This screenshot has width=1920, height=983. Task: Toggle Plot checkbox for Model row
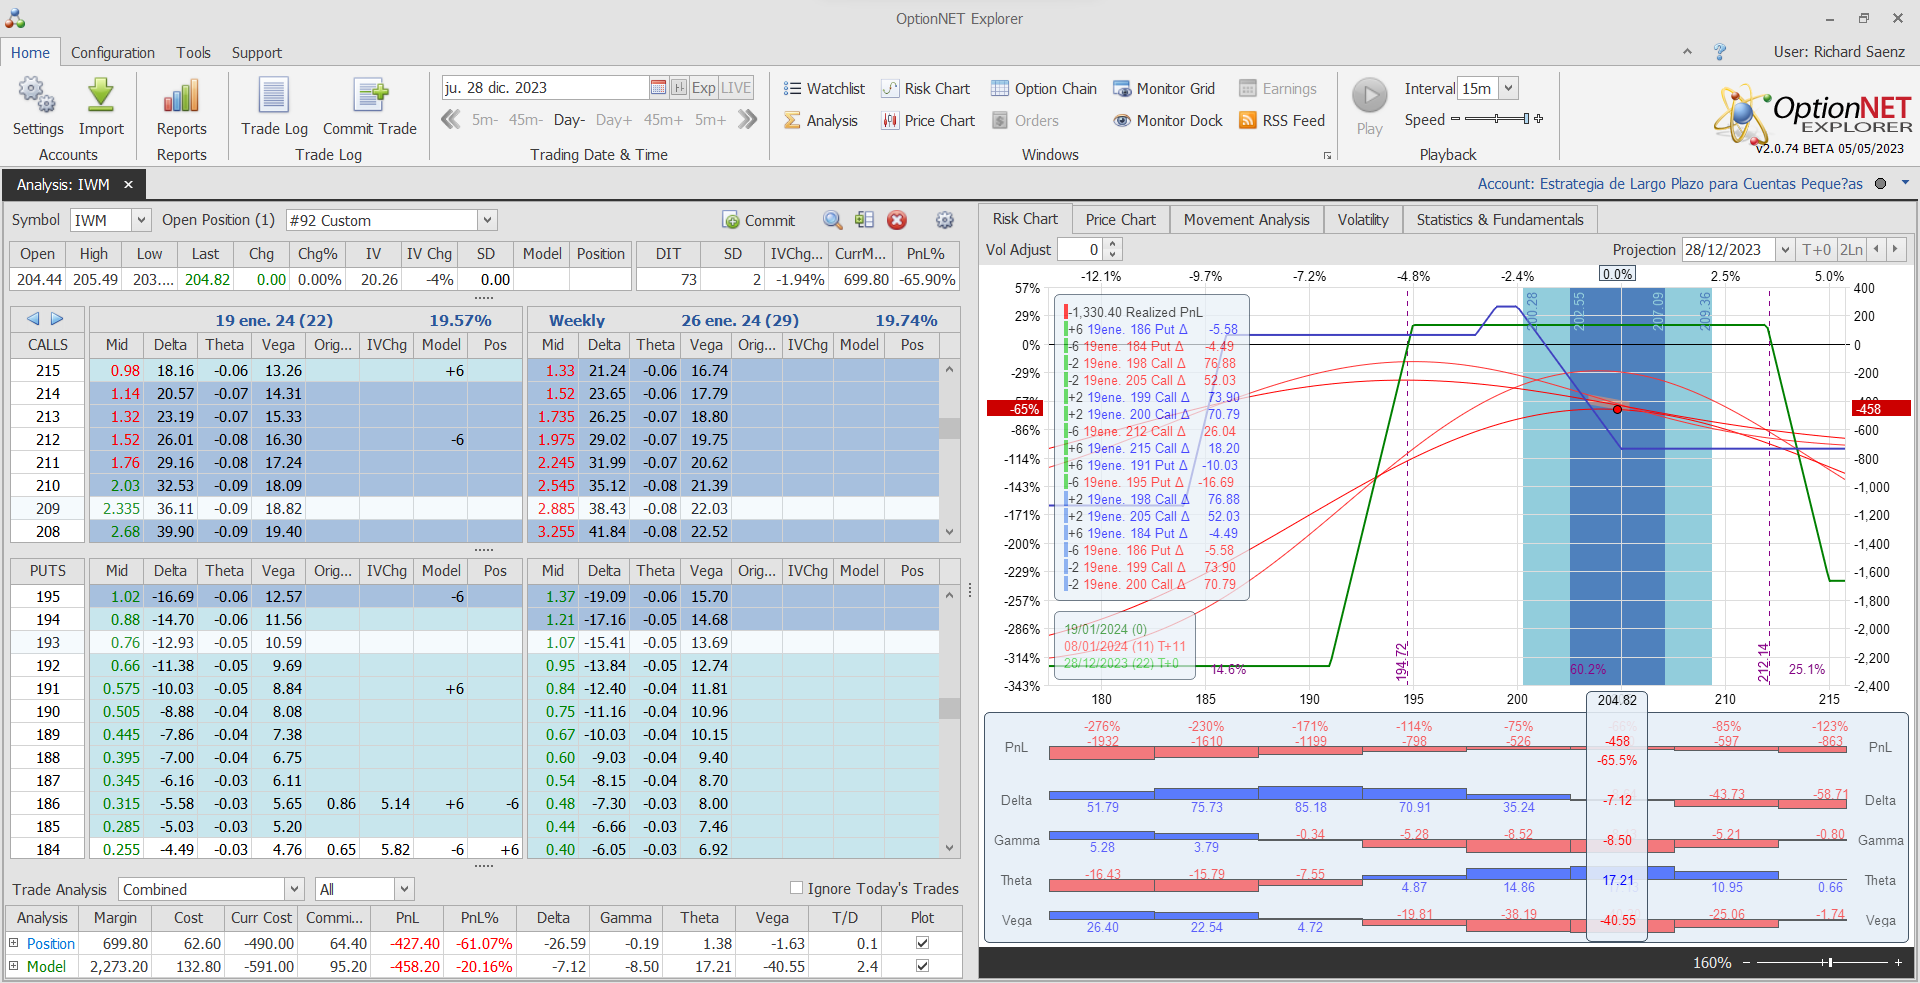tap(922, 966)
